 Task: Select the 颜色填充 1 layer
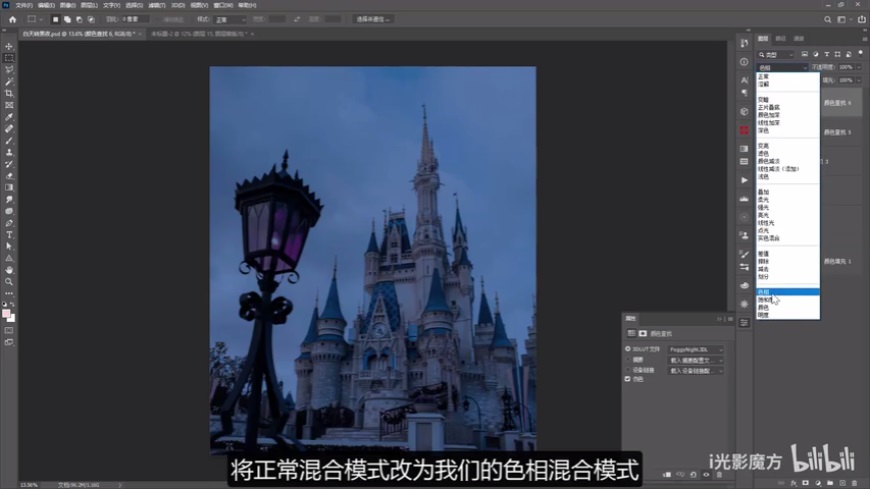[x=838, y=261]
